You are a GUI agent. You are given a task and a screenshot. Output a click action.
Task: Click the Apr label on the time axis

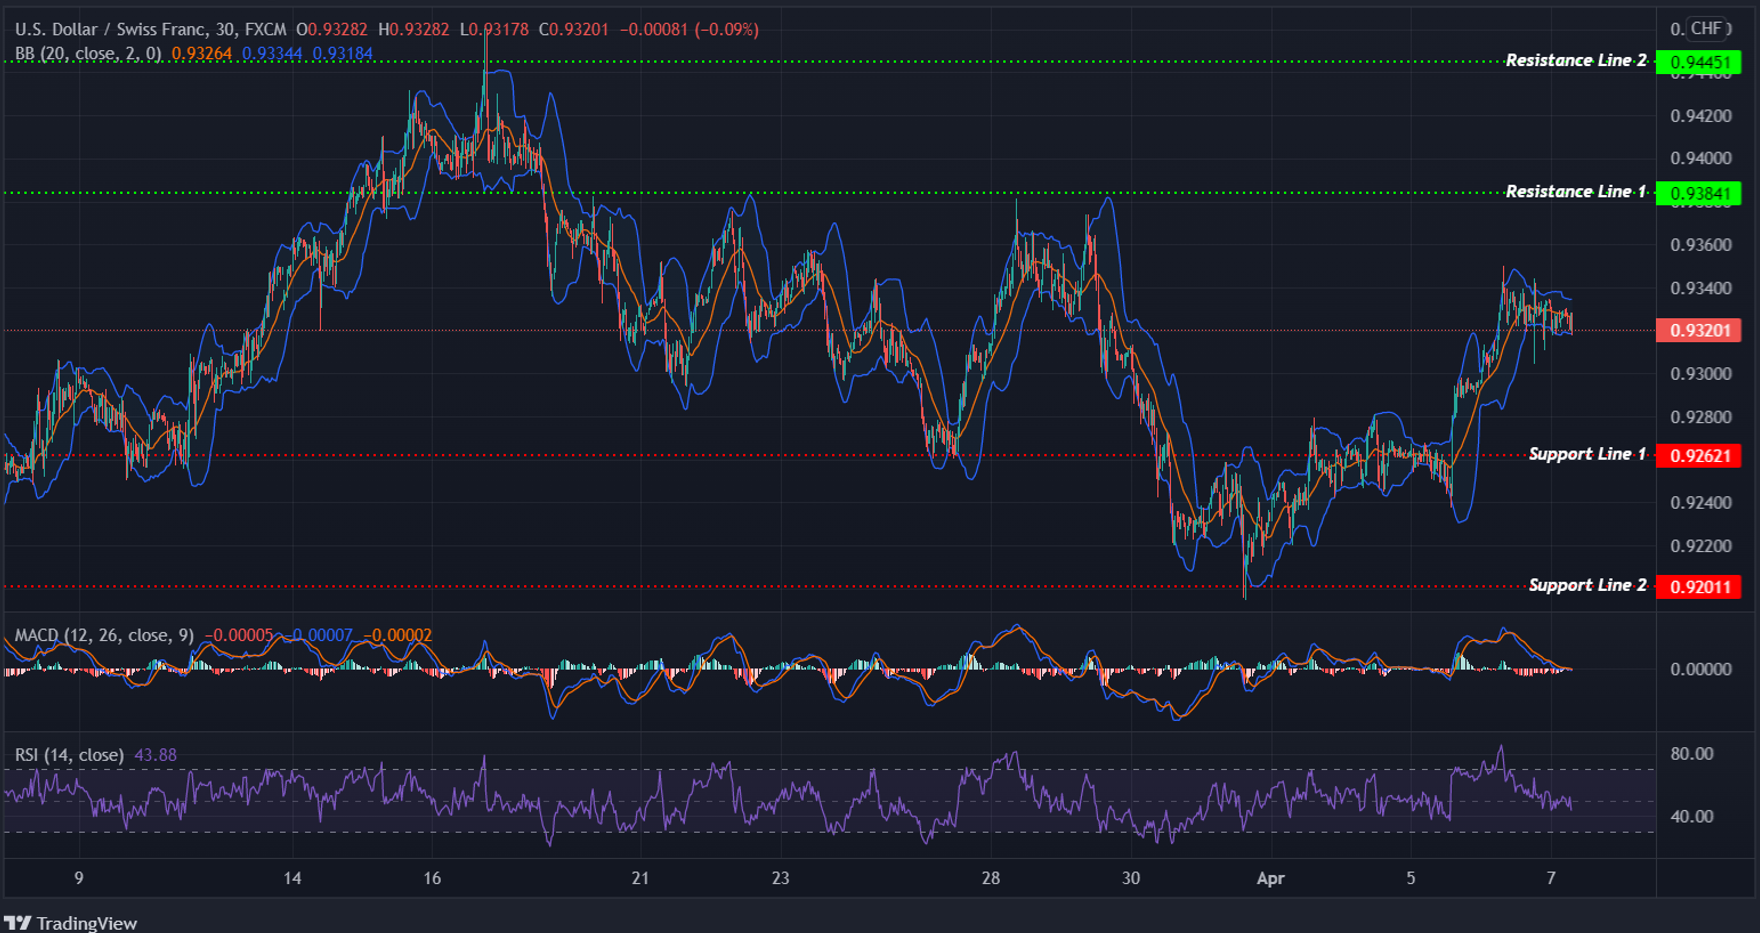coord(1271,877)
